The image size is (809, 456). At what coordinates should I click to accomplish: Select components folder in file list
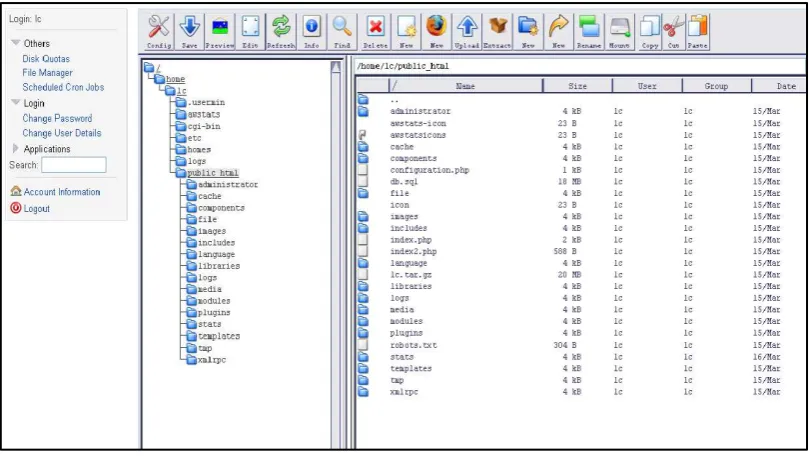(413, 158)
